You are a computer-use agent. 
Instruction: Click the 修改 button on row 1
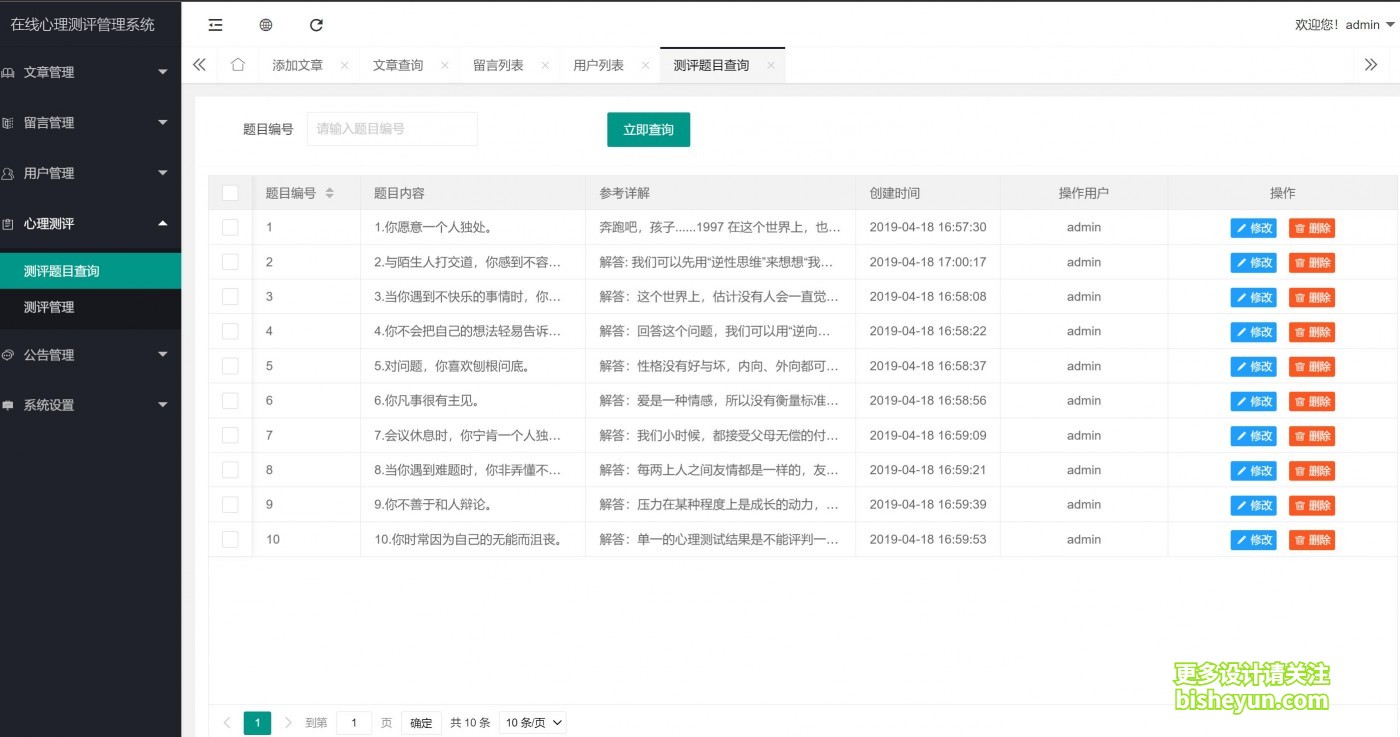1253,227
